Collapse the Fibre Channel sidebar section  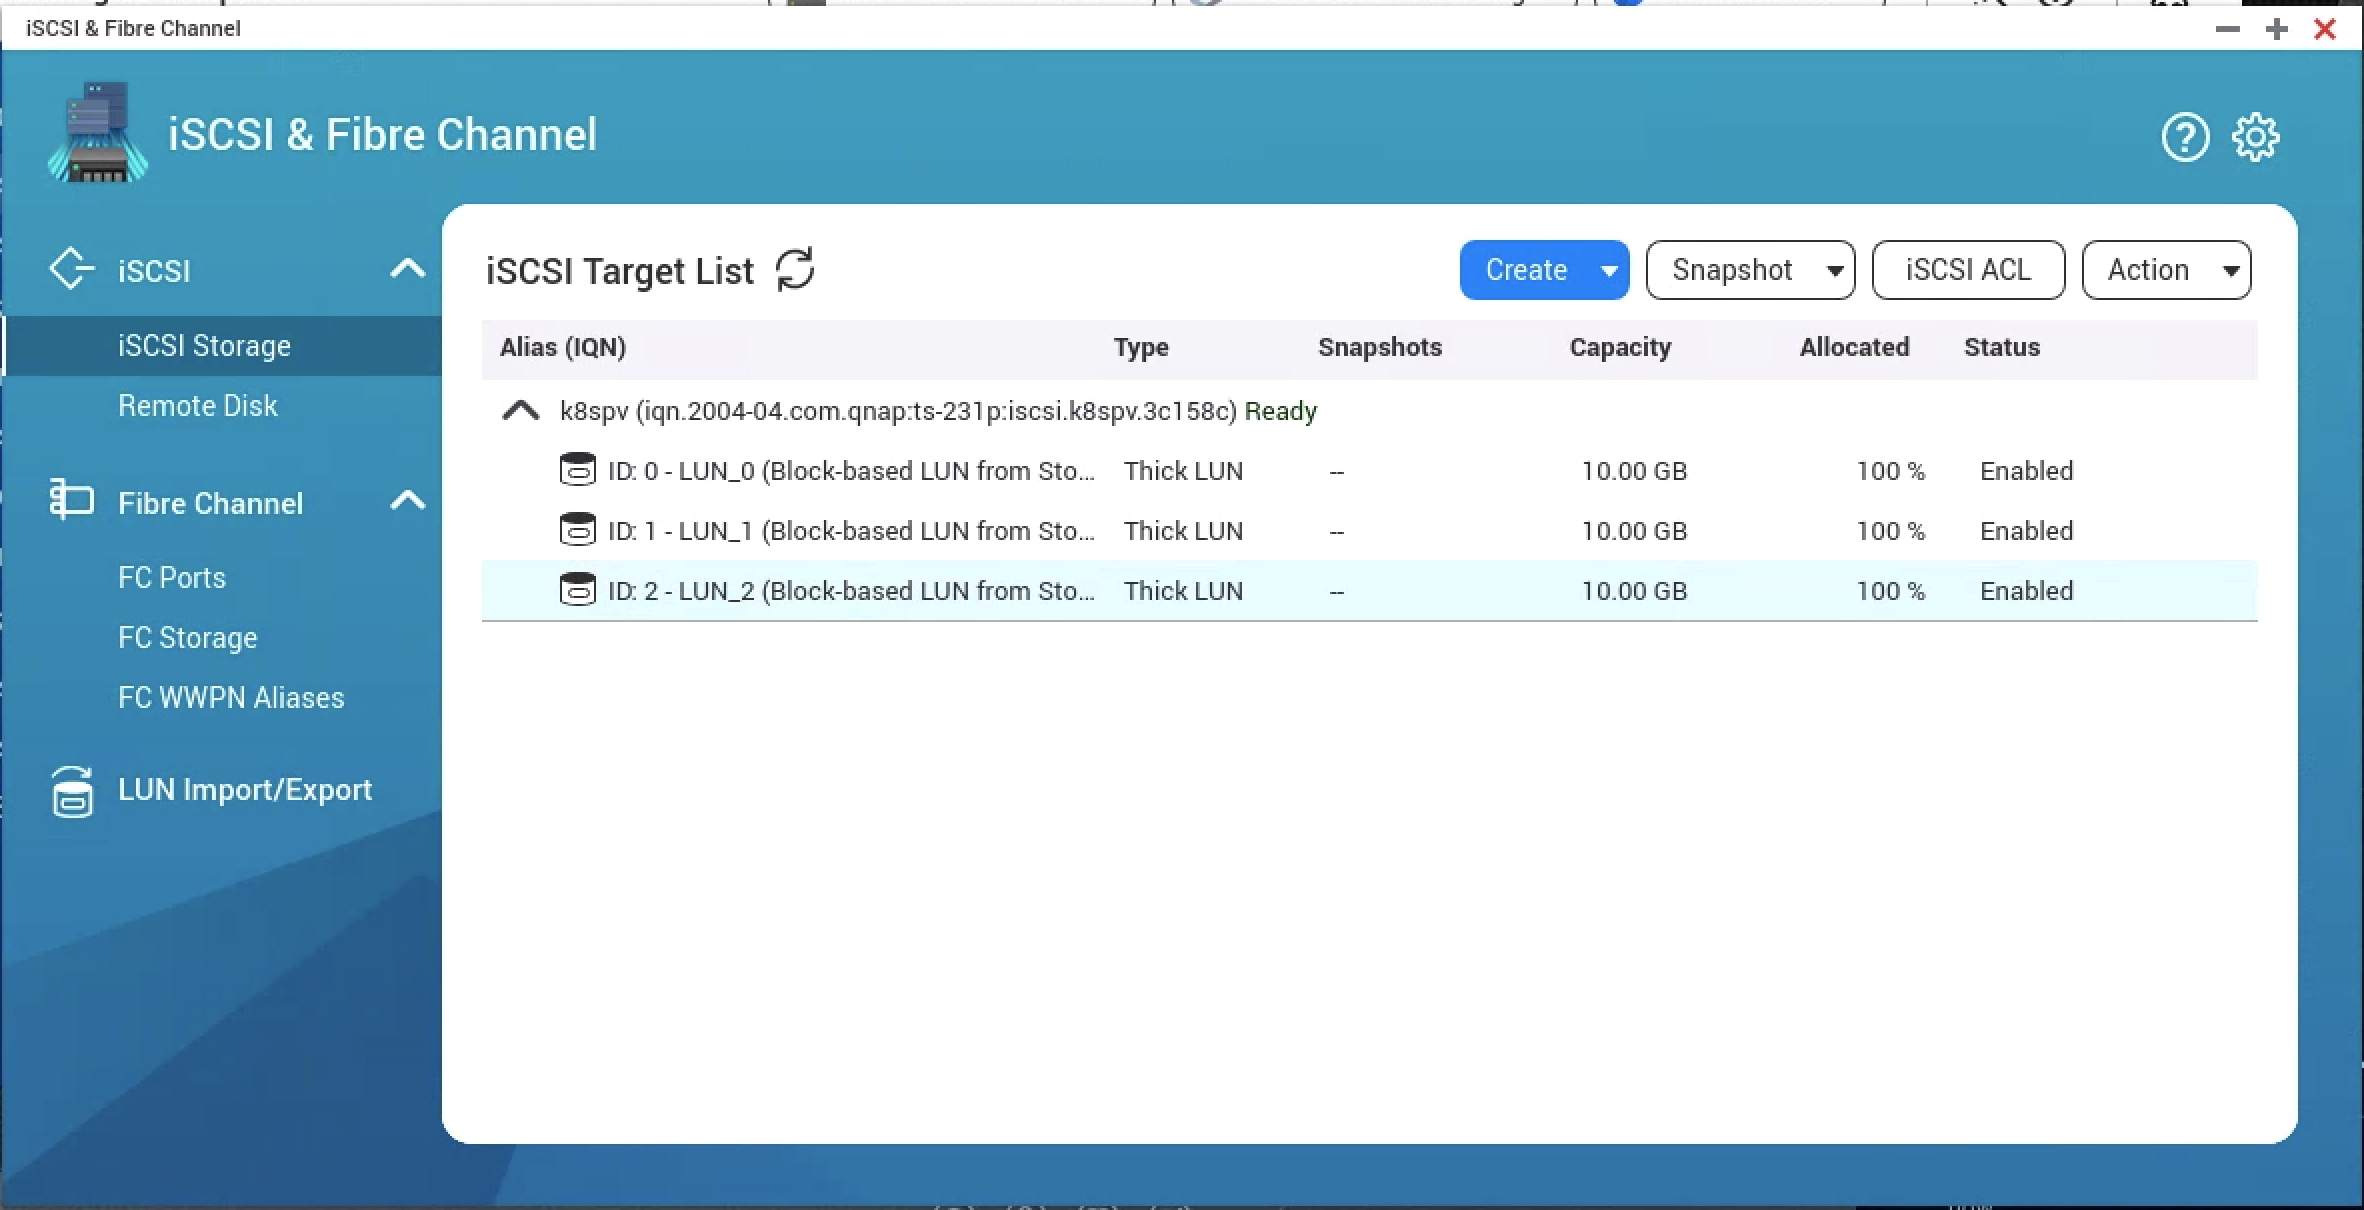point(407,500)
